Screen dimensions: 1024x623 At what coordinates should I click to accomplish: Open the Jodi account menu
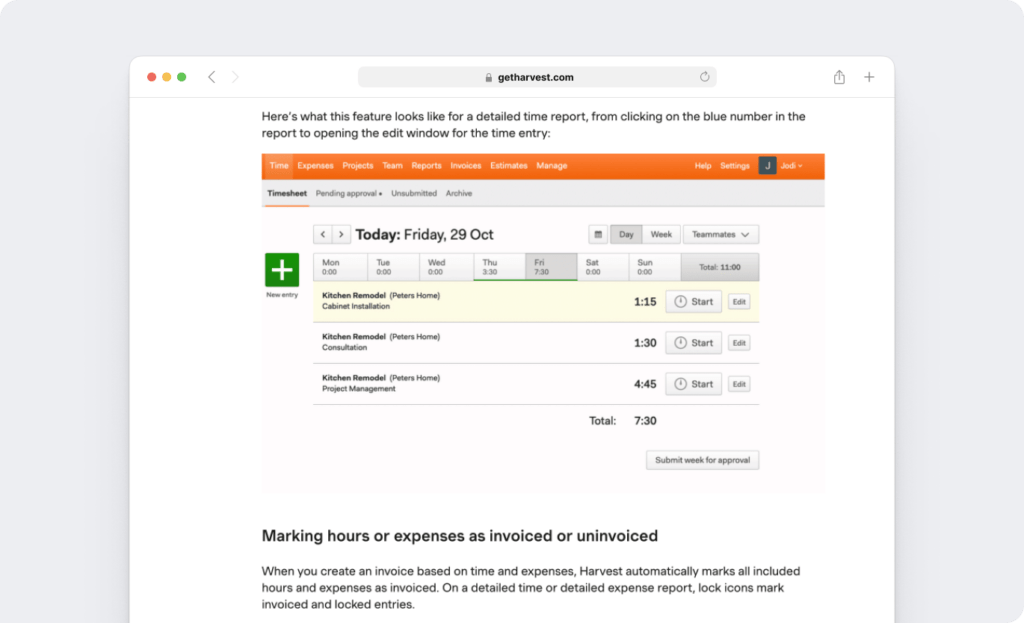pos(781,166)
